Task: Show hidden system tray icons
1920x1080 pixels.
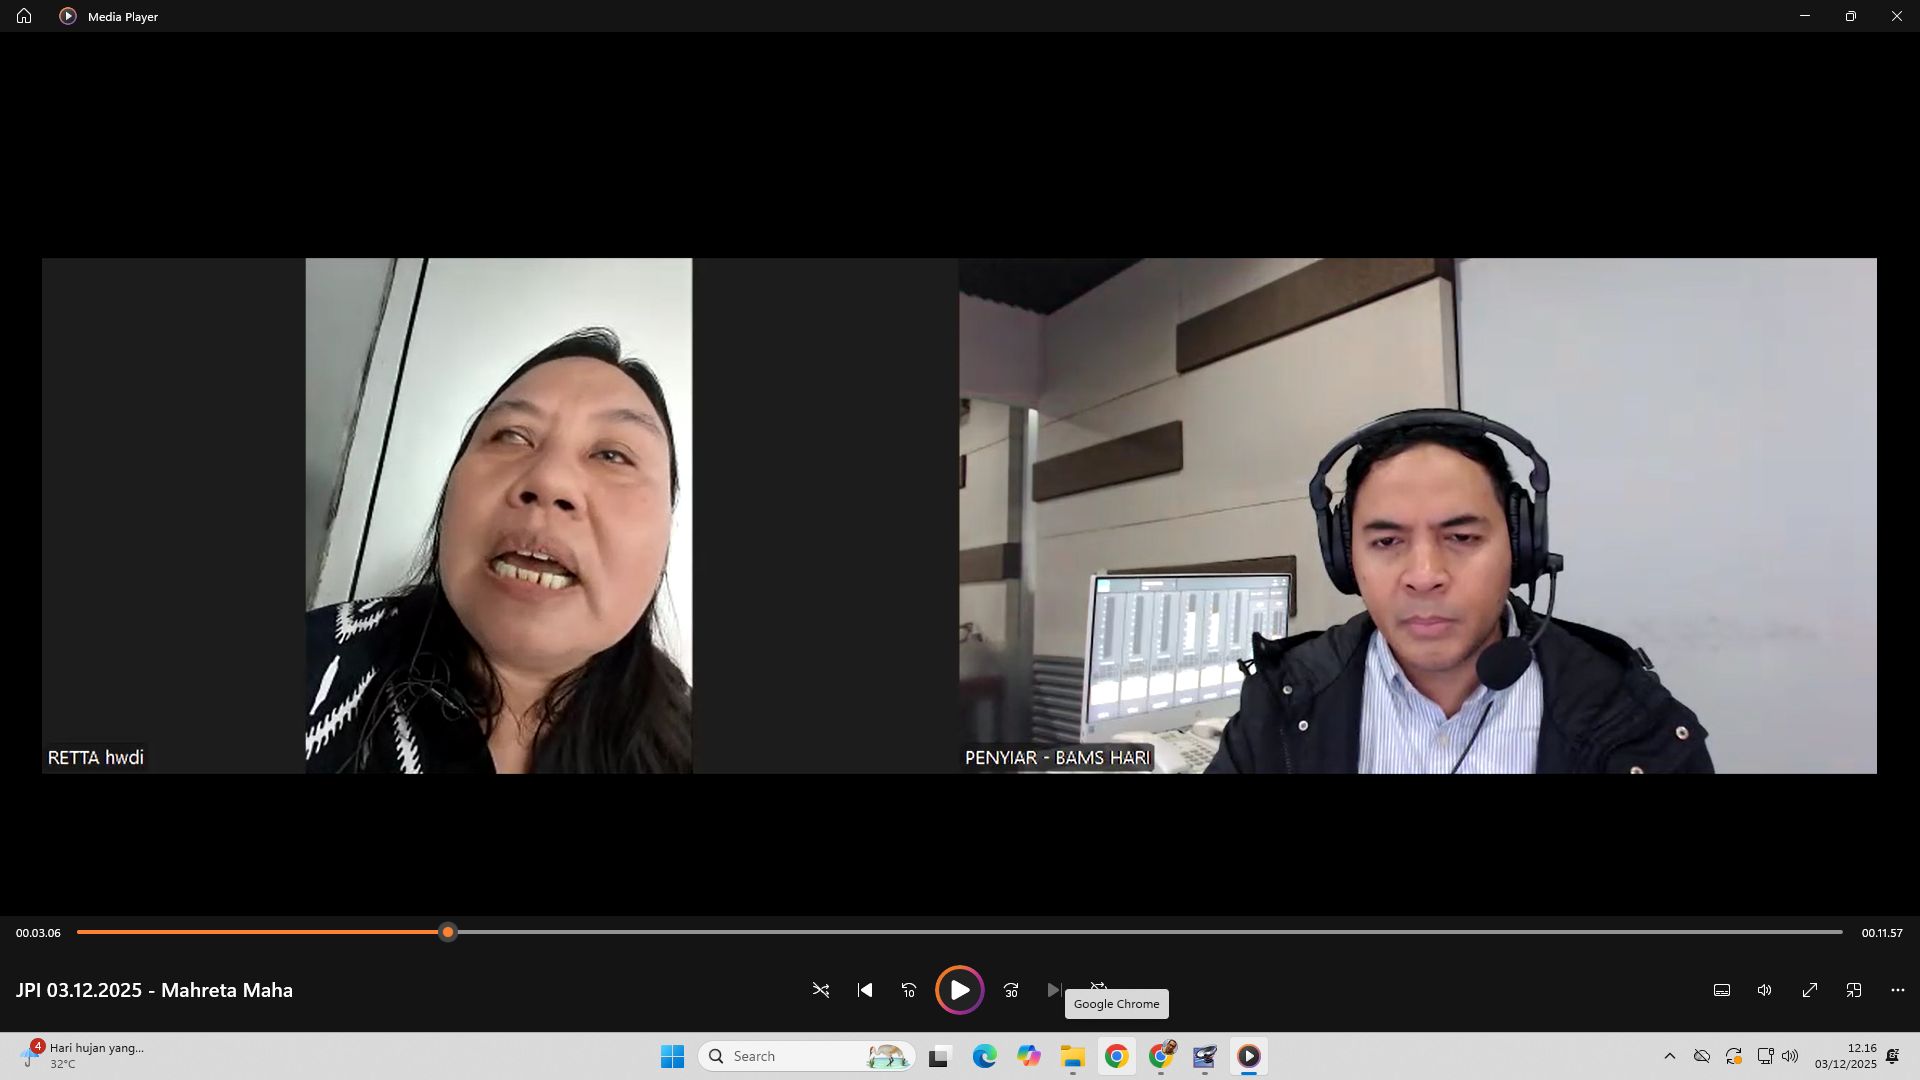Action: tap(1669, 1056)
